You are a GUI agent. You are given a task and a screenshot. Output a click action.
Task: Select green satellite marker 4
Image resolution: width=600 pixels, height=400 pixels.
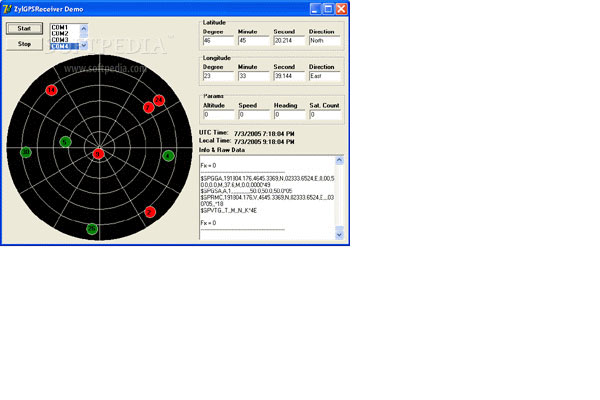point(168,155)
